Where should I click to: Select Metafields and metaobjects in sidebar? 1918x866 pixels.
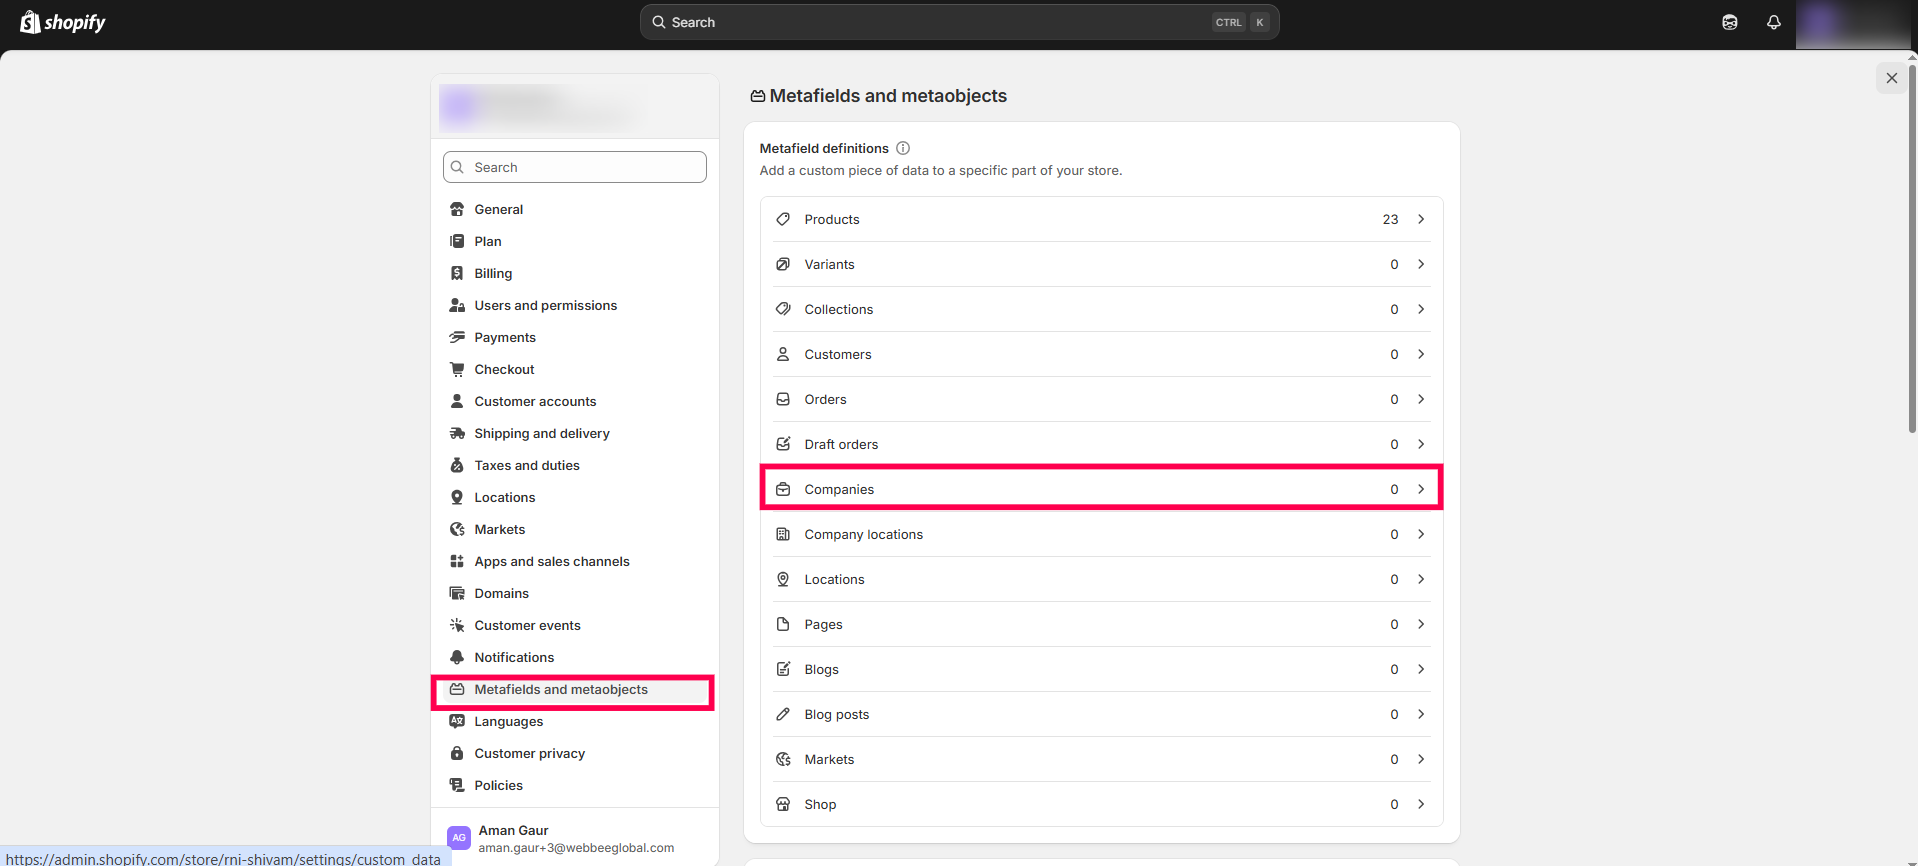click(x=560, y=689)
